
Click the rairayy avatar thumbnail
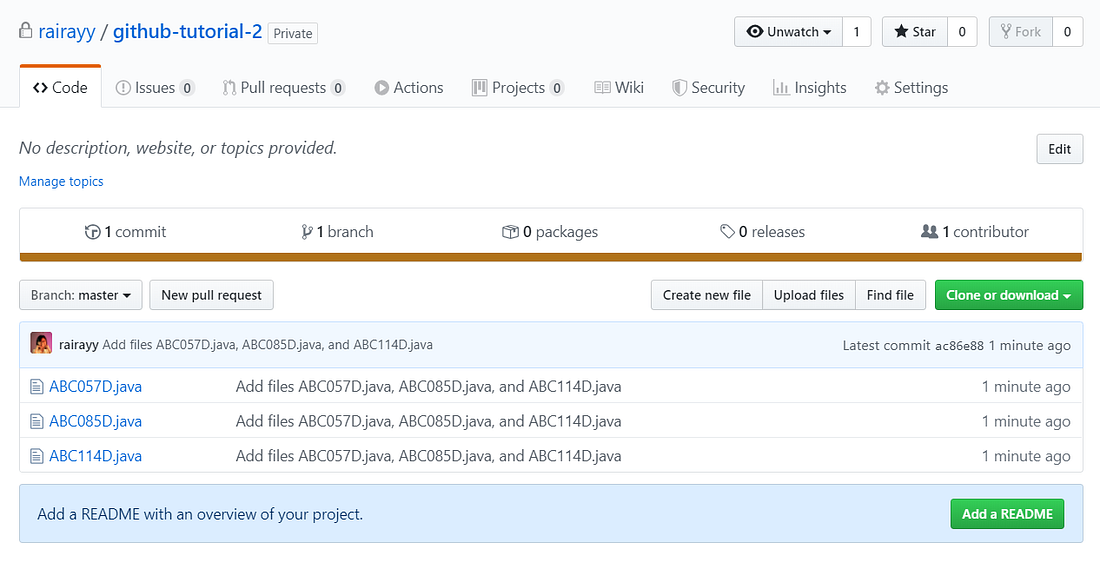pyautogui.click(x=41, y=343)
